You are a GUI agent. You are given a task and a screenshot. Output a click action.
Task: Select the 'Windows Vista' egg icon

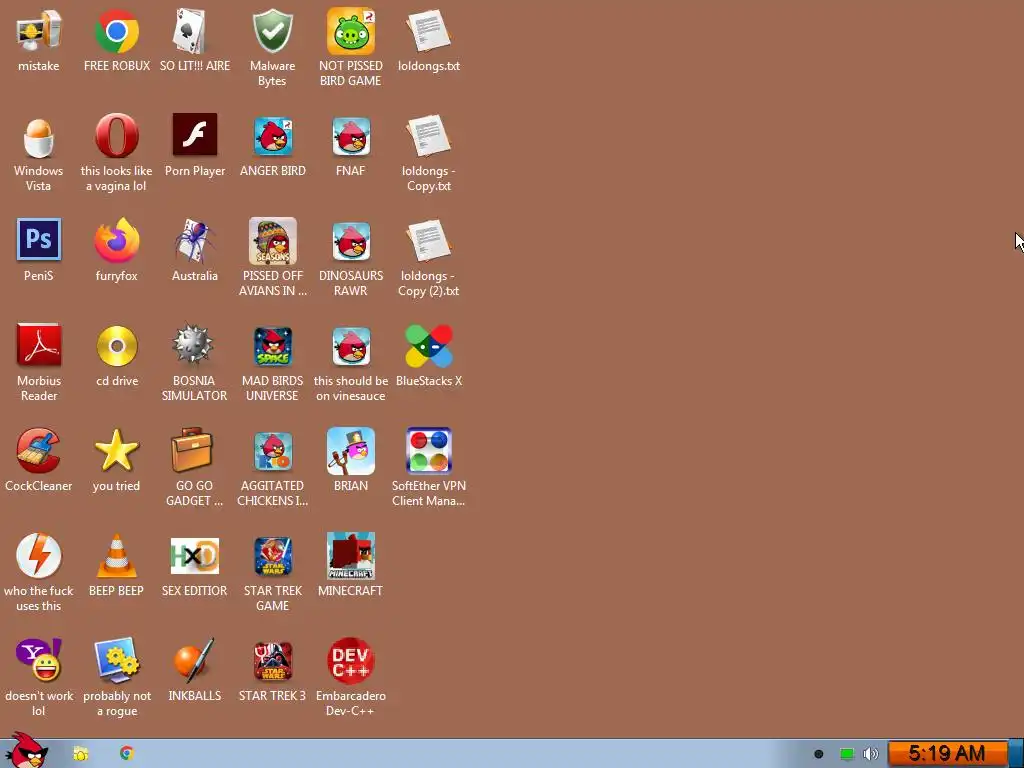[x=39, y=137]
